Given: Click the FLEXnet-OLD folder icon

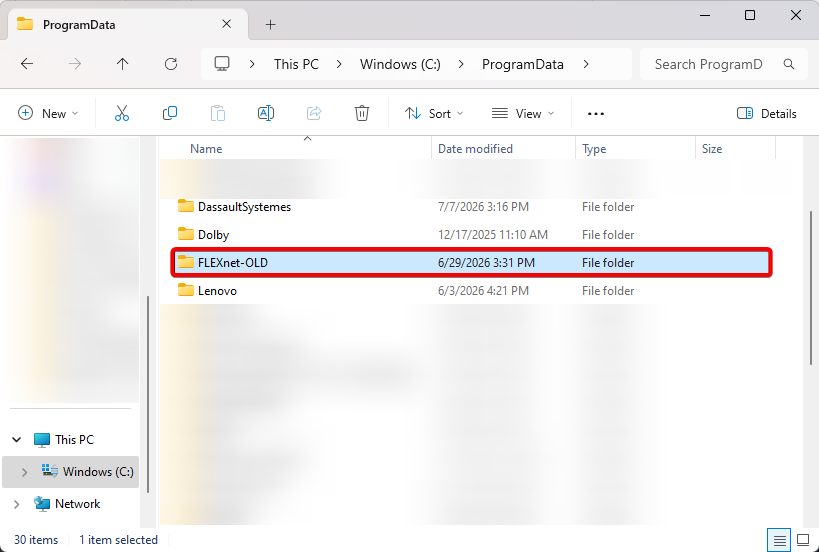Looking at the screenshot, I should (x=185, y=262).
